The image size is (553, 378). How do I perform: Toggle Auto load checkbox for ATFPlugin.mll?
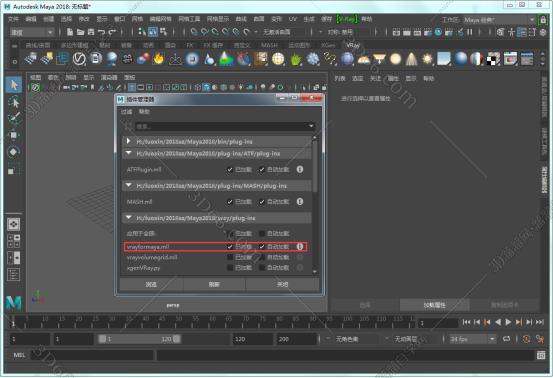point(262,170)
